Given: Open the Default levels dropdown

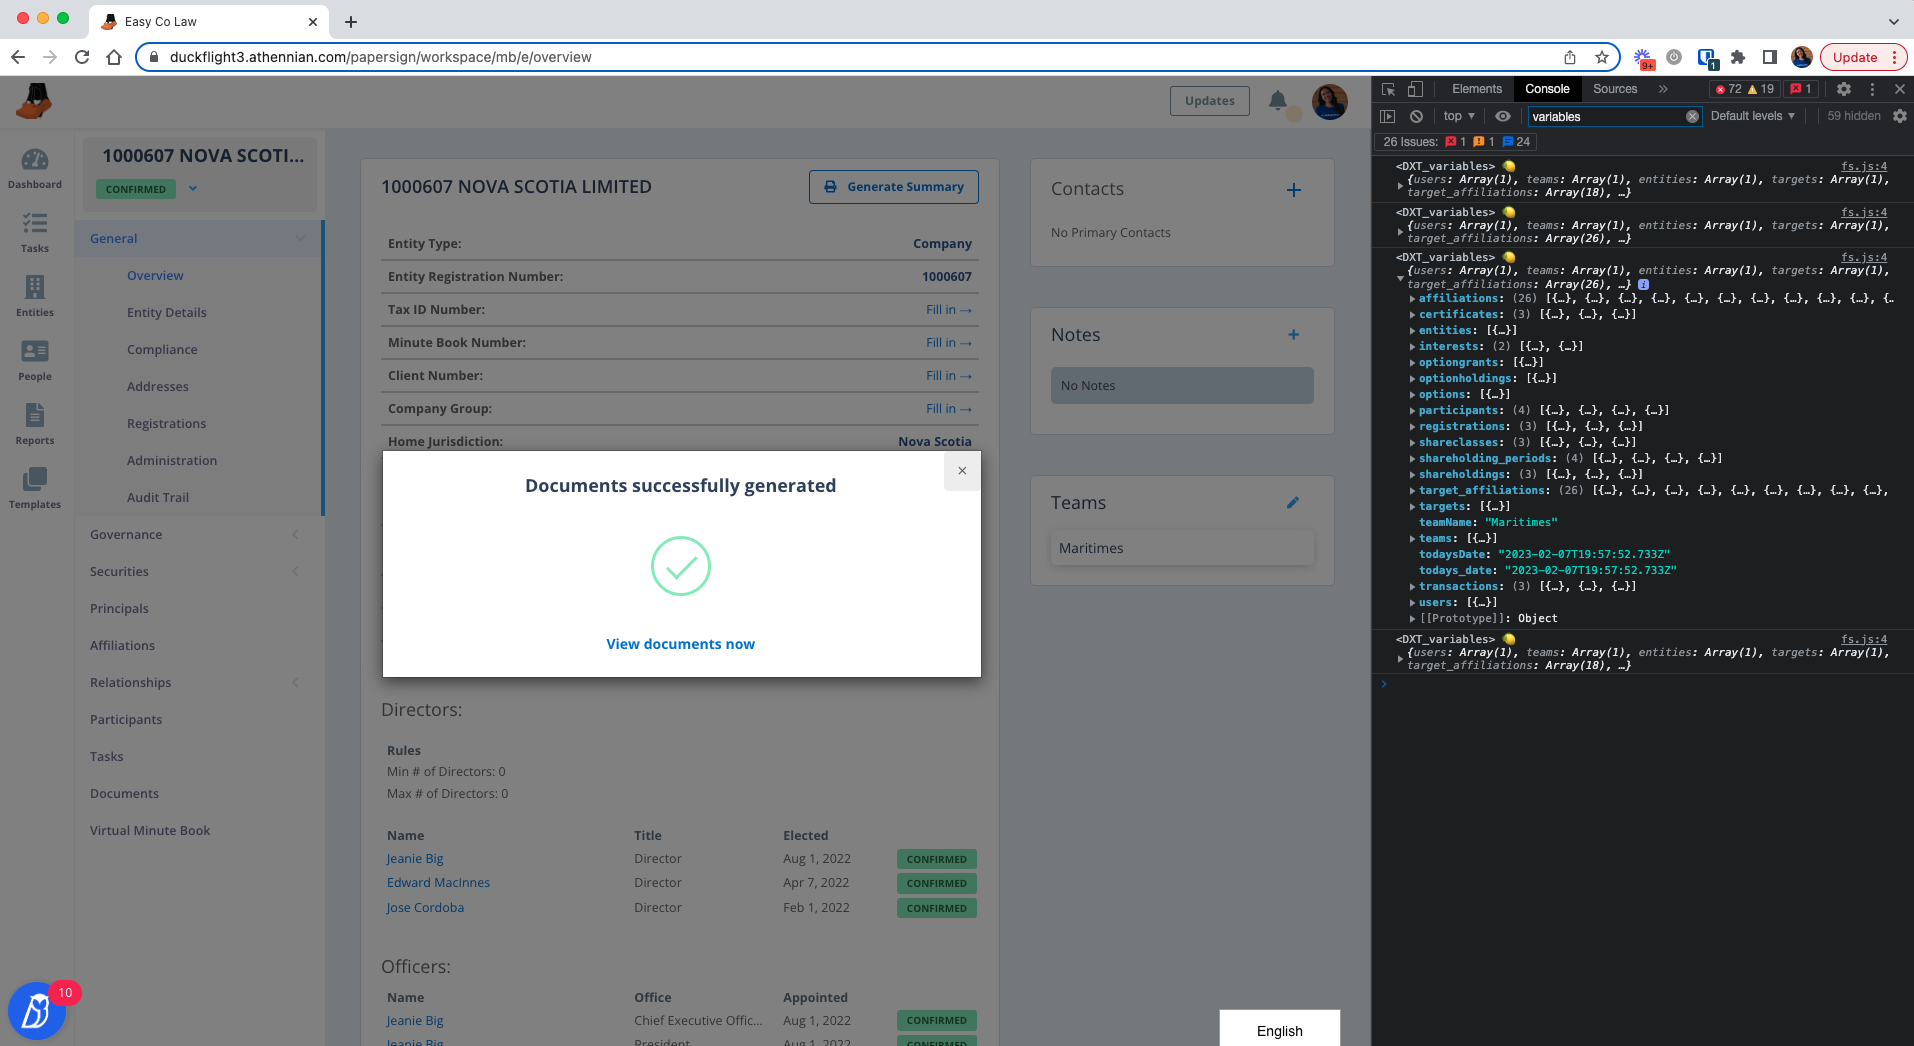Looking at the screenshot, I should click(x=1752, y=116).
